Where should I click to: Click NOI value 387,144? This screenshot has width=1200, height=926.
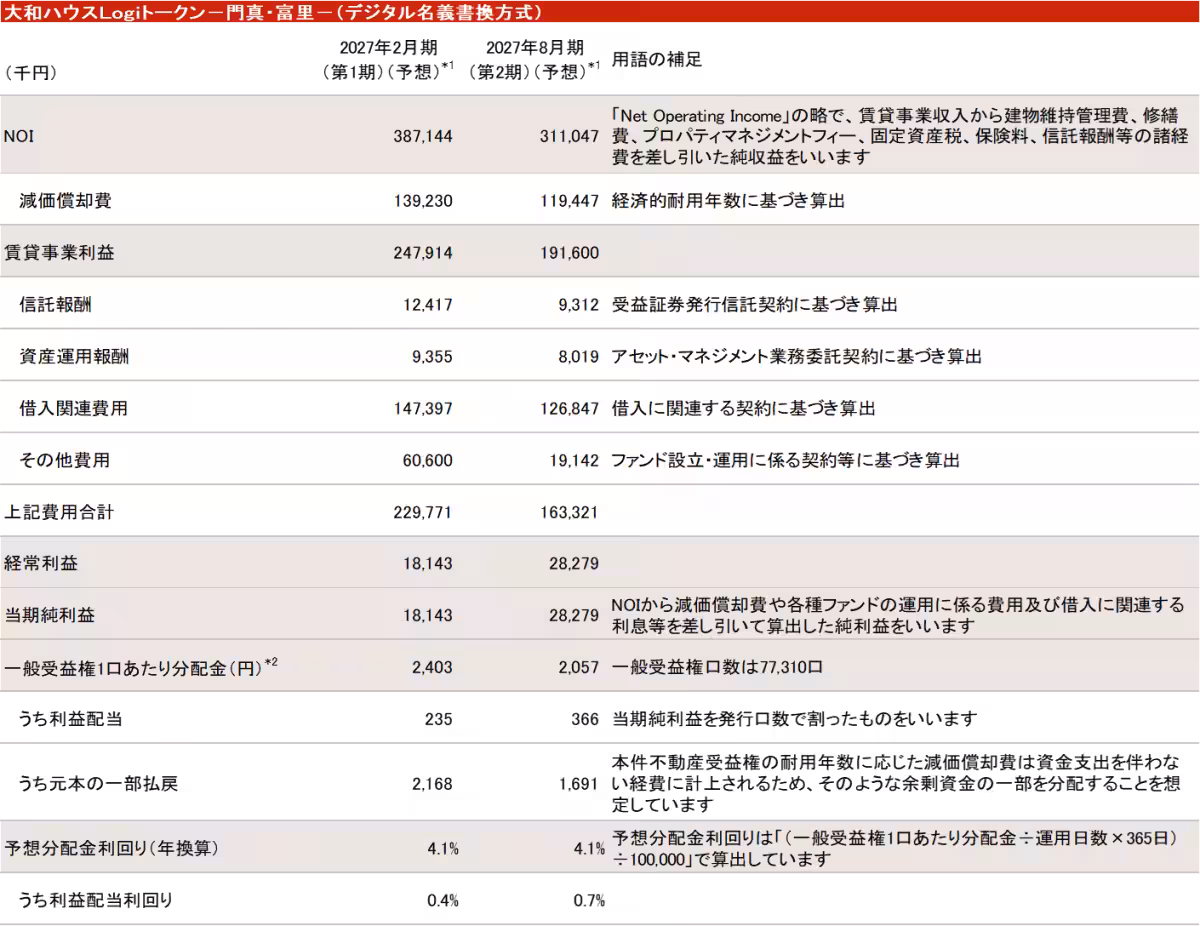tap(423, 136)
